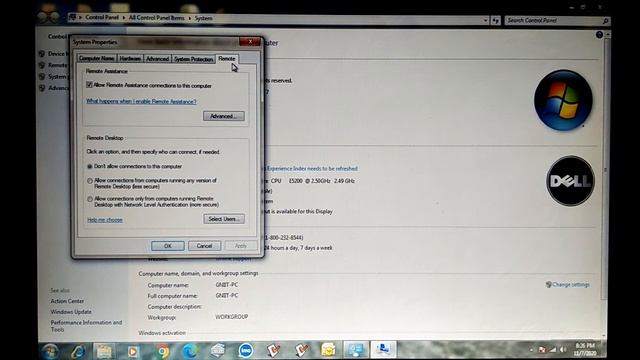Screen dimensions: 640x360
Task: Open the Action Center flag tray icon
Action: pyautogui.click(x=542, y=350)
